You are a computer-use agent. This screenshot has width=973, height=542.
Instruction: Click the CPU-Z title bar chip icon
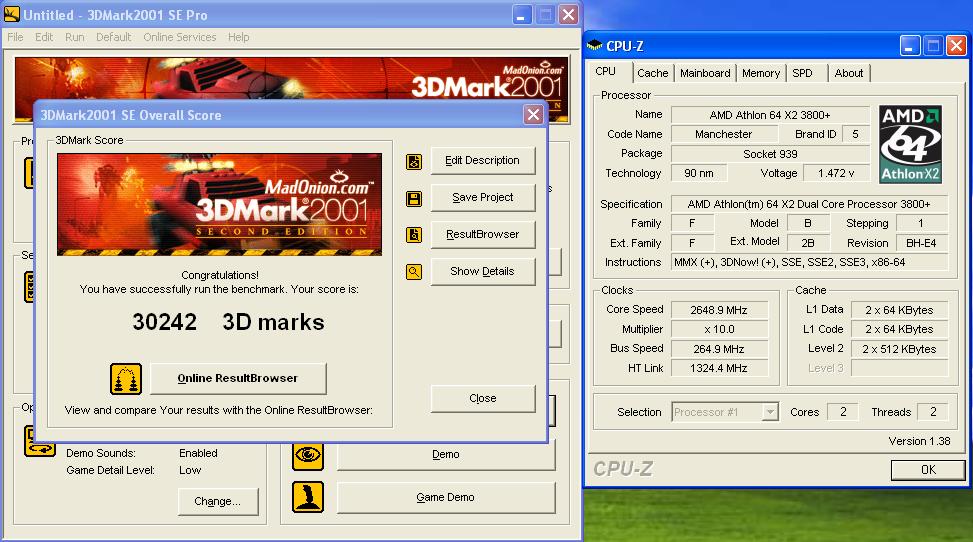[x=594, y=45]
